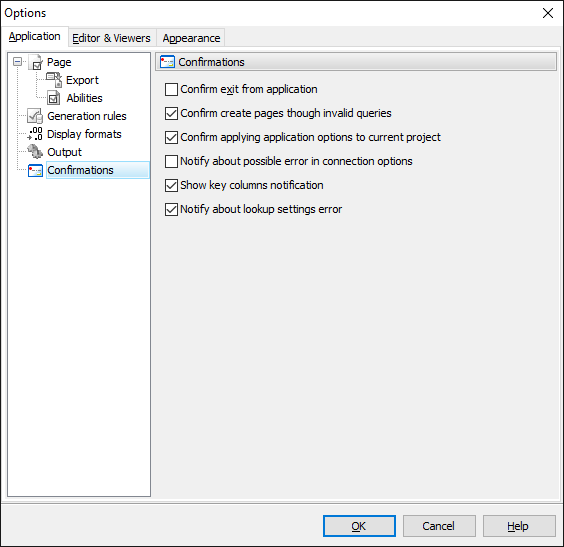This screenshot has width=564, height=547.
Task: Click the Confirmations header panel icon
Action: click(x=167, y=62)
